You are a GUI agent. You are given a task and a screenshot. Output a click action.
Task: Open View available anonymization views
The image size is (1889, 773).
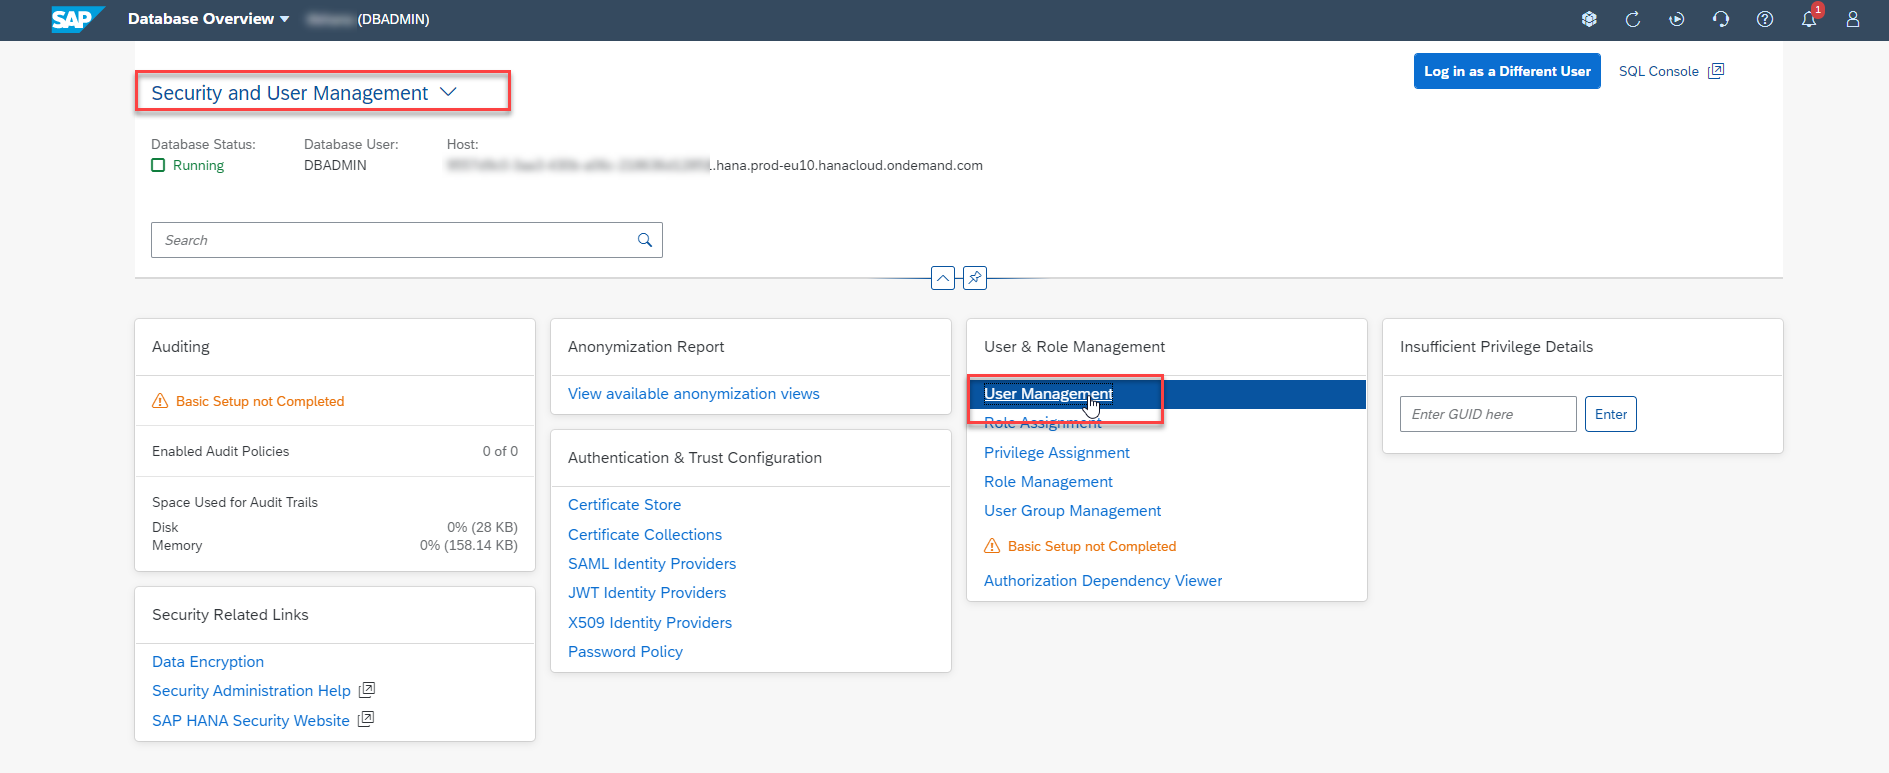pyautogui.click(x=694, y=394)
